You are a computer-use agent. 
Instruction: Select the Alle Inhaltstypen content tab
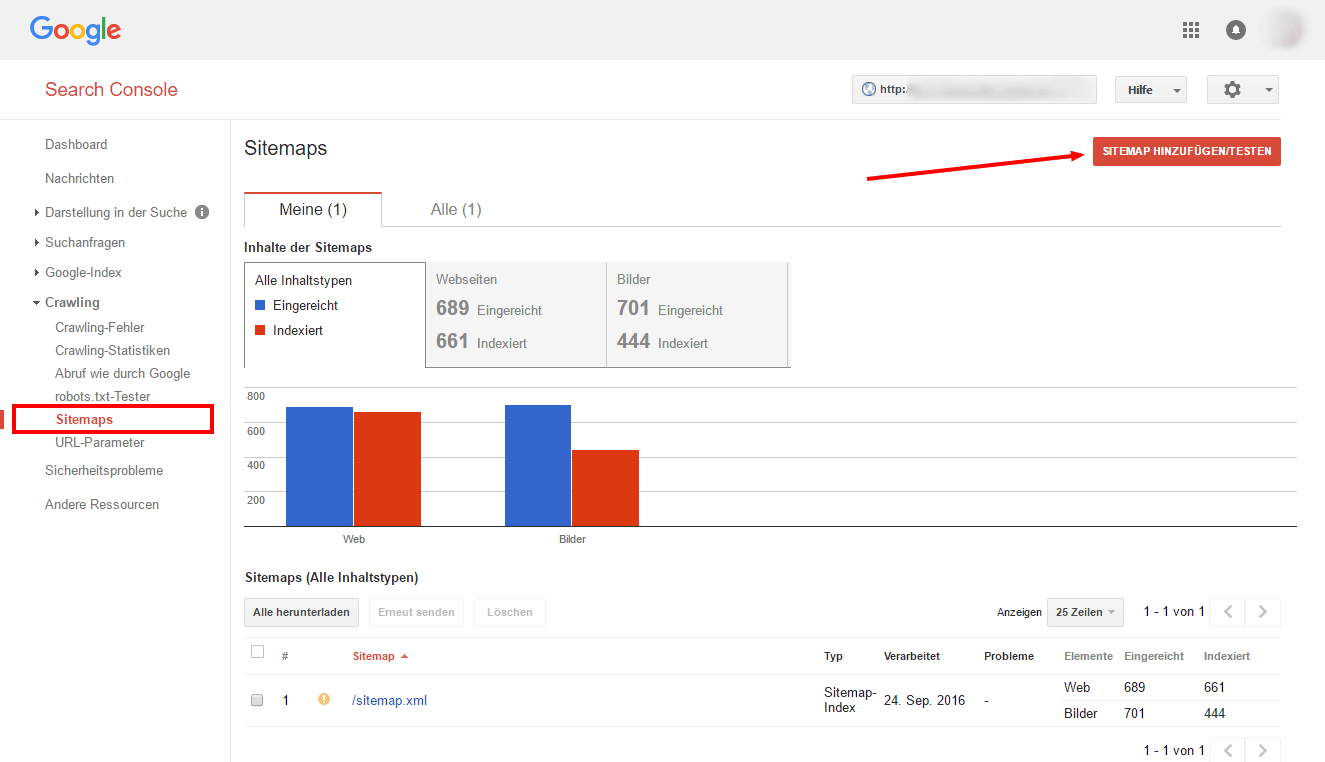pyautogui.click(x=335, y=315)
